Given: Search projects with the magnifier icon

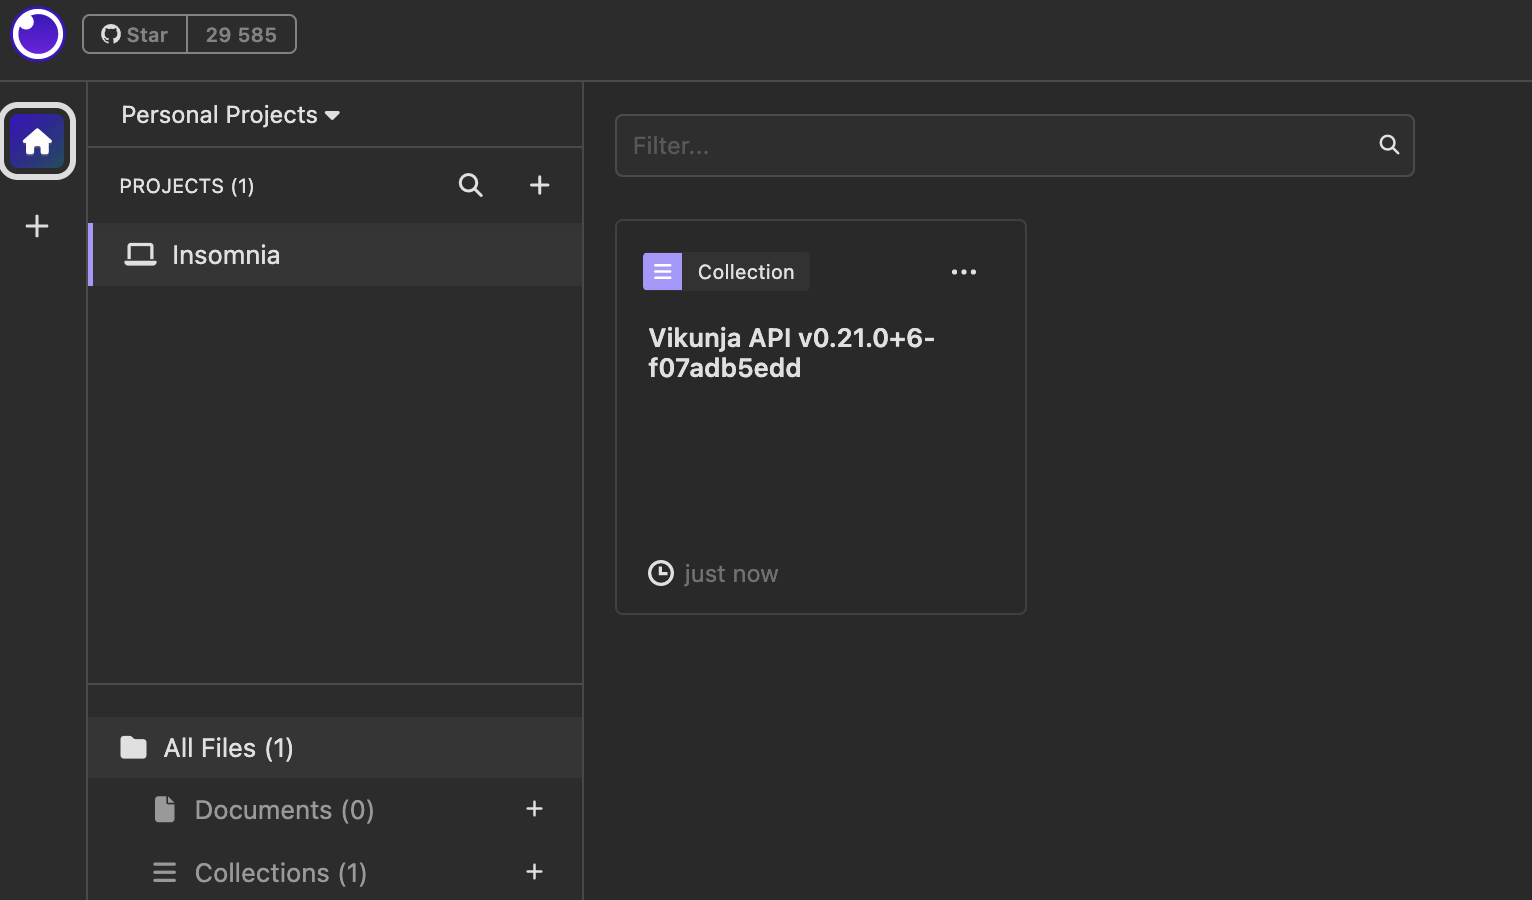Looking at the screenshot, I should [470, 185].
